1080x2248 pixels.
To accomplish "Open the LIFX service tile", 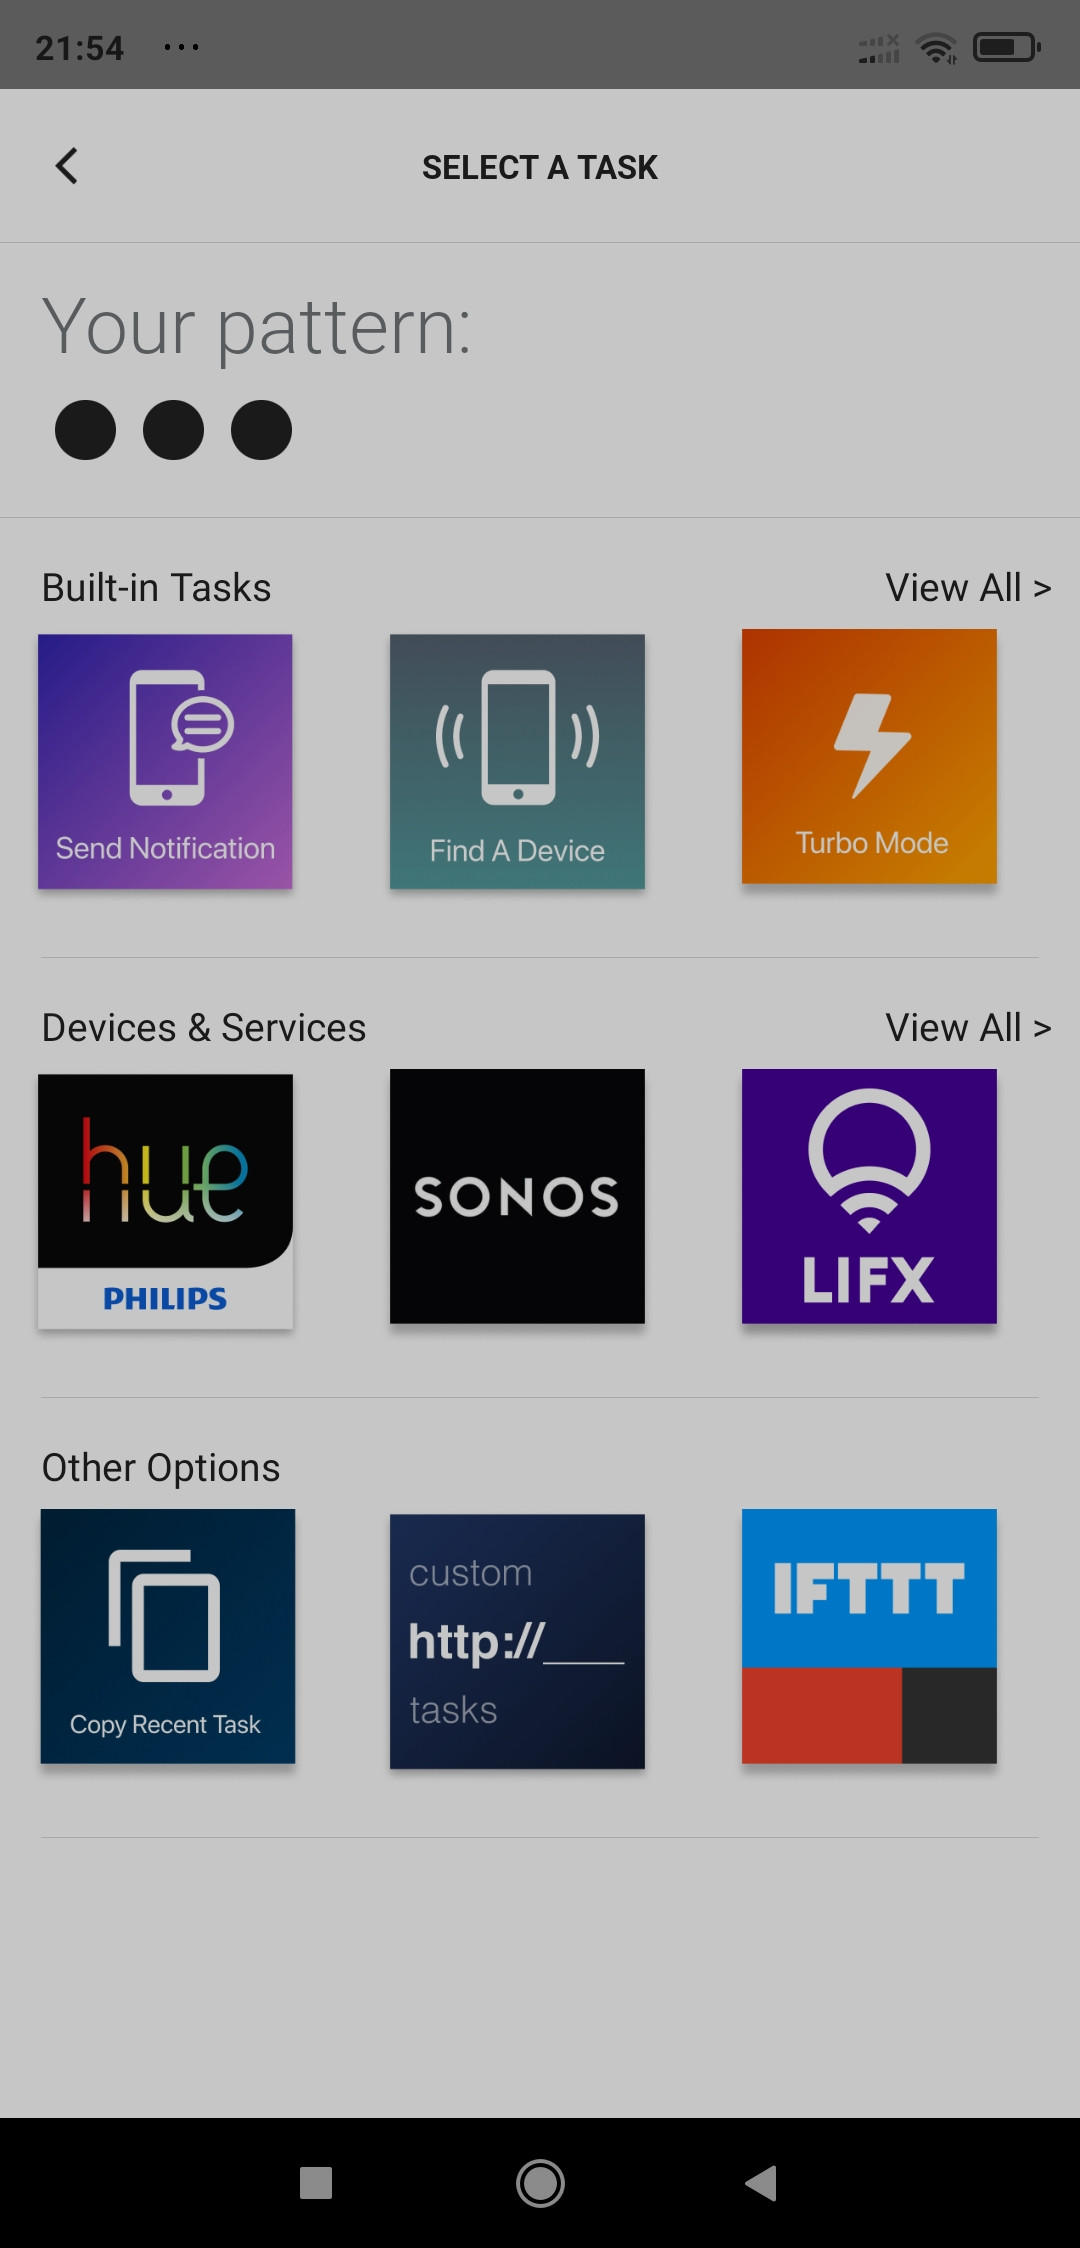I will click(869, 1196).
